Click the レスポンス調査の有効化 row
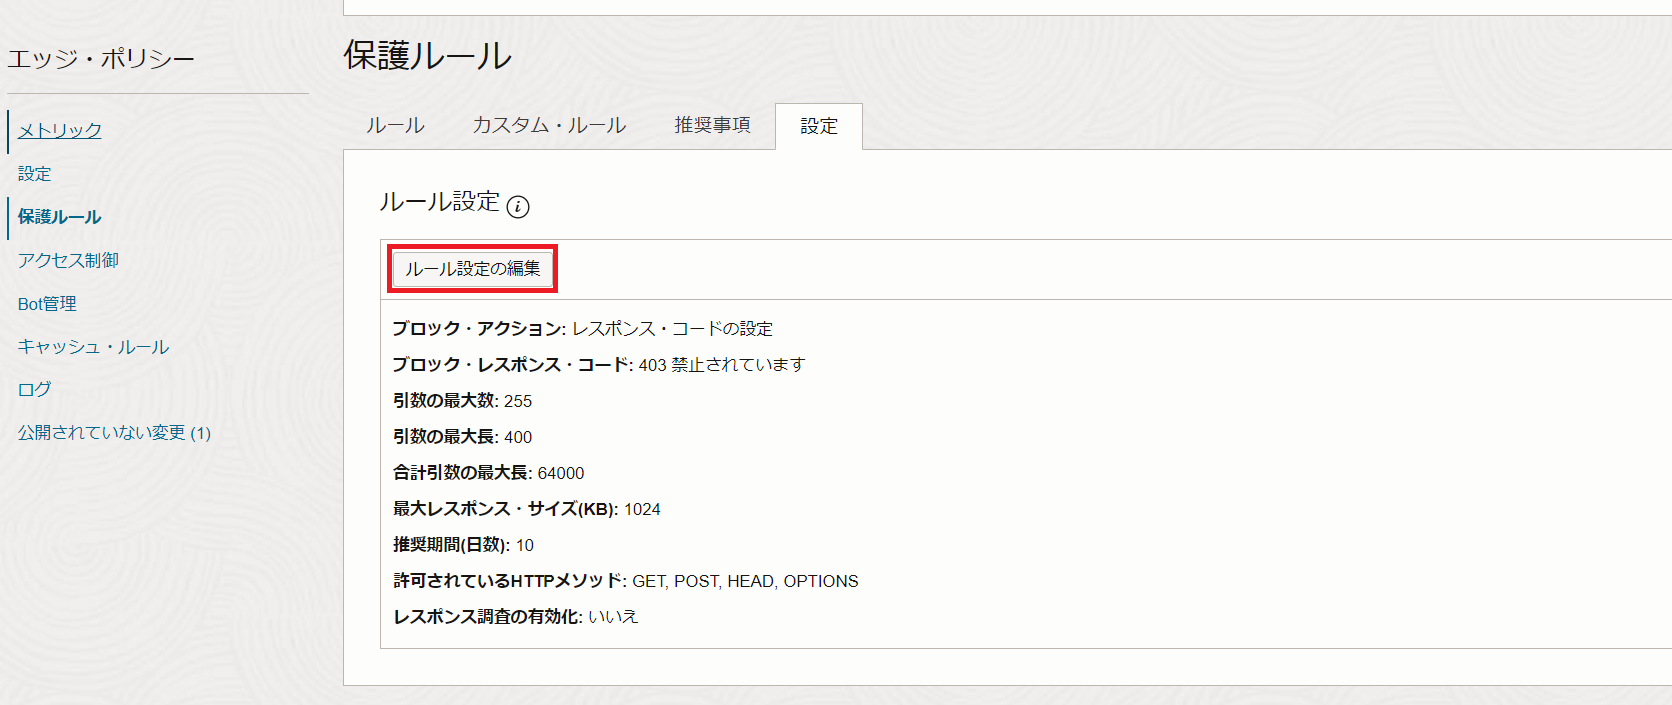 515,617
